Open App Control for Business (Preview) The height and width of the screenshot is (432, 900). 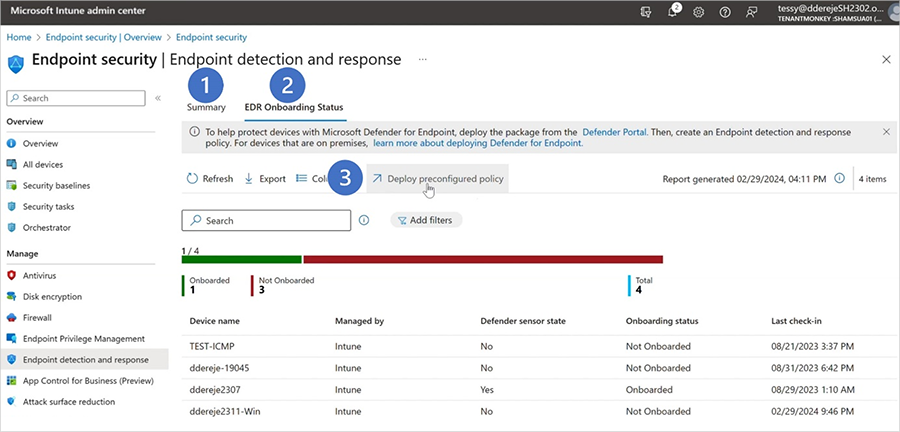88,380
